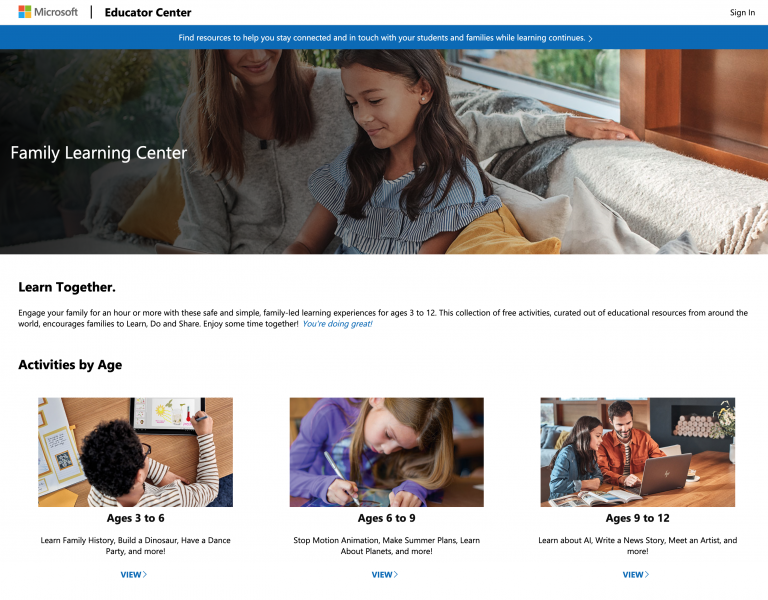The image size is (768, 600).
Task: Click the VIEW chevron under Ages 9 to 12
Action: coord(647,575)
